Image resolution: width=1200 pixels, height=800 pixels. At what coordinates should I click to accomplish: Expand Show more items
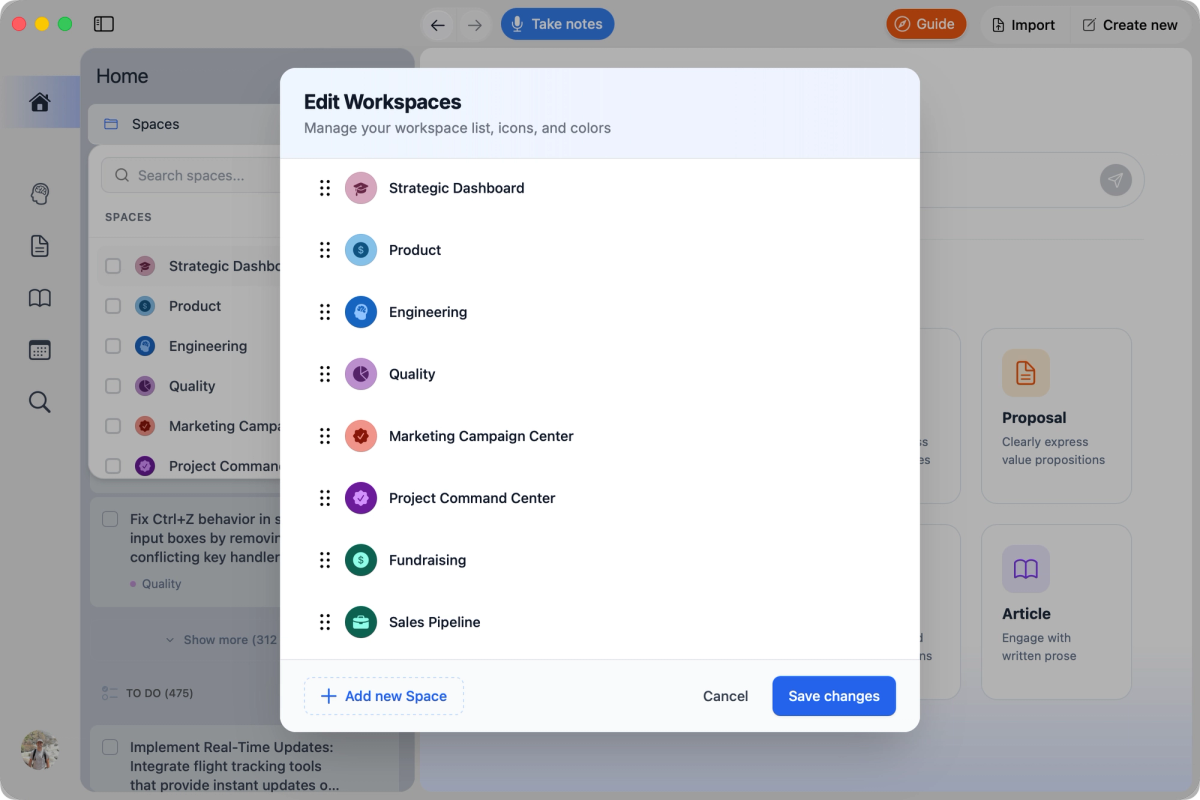click(222, 640)
